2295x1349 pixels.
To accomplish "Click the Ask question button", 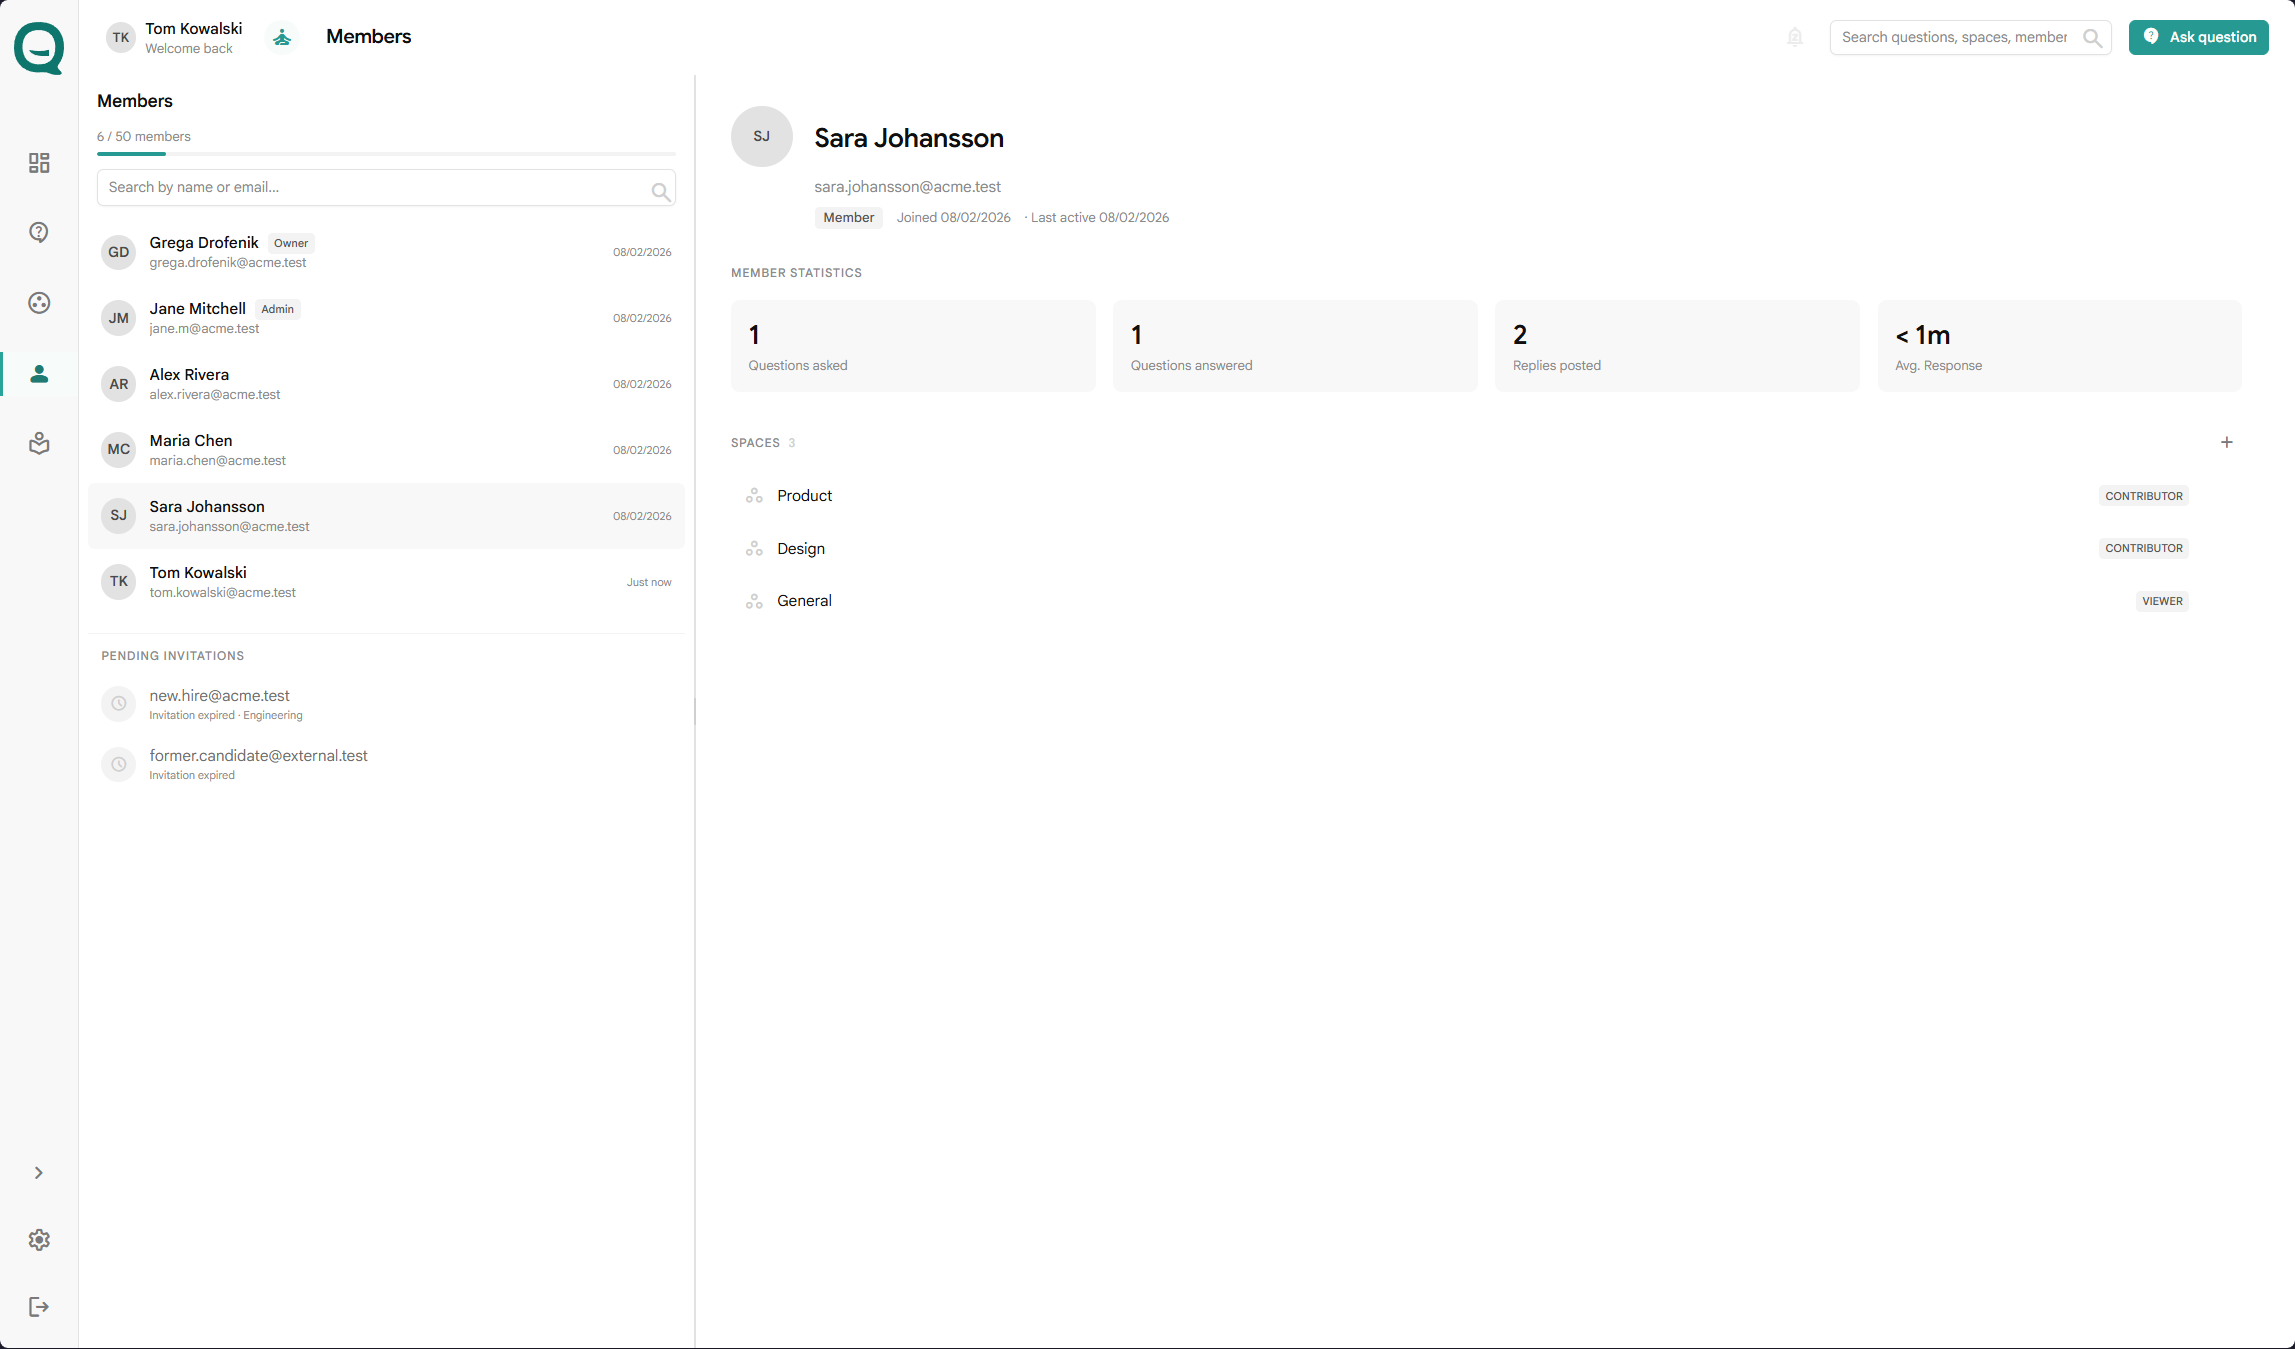I will tap(2198, 37).
